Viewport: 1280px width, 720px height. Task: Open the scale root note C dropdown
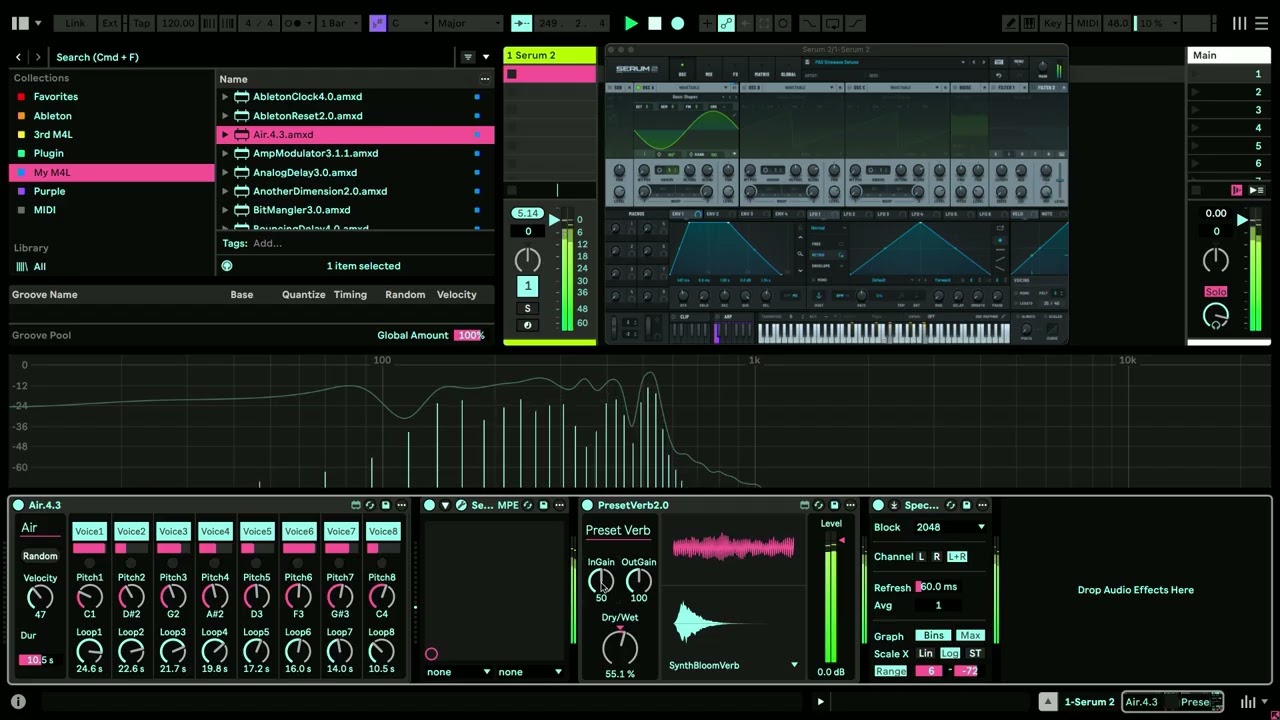(410, 23)
